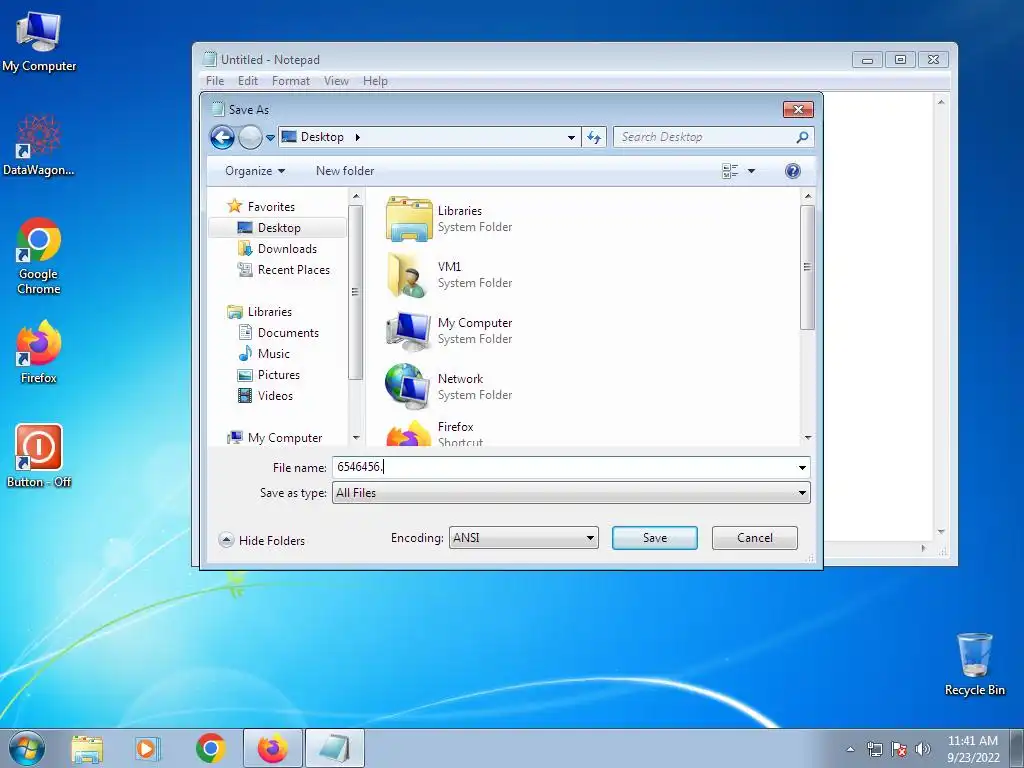
Task: Select Documents library
Action: pyautogui.click(x=288, y=332)
